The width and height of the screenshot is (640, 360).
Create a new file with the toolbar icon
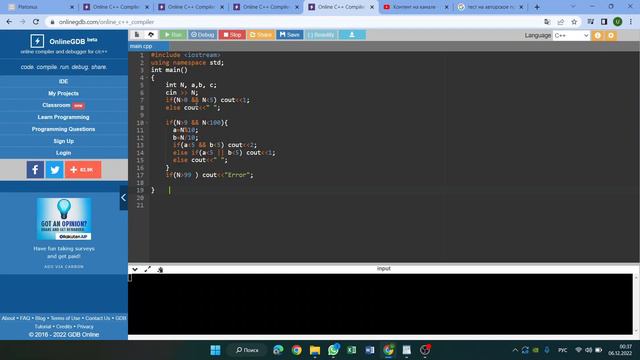[x=137, y=35]
